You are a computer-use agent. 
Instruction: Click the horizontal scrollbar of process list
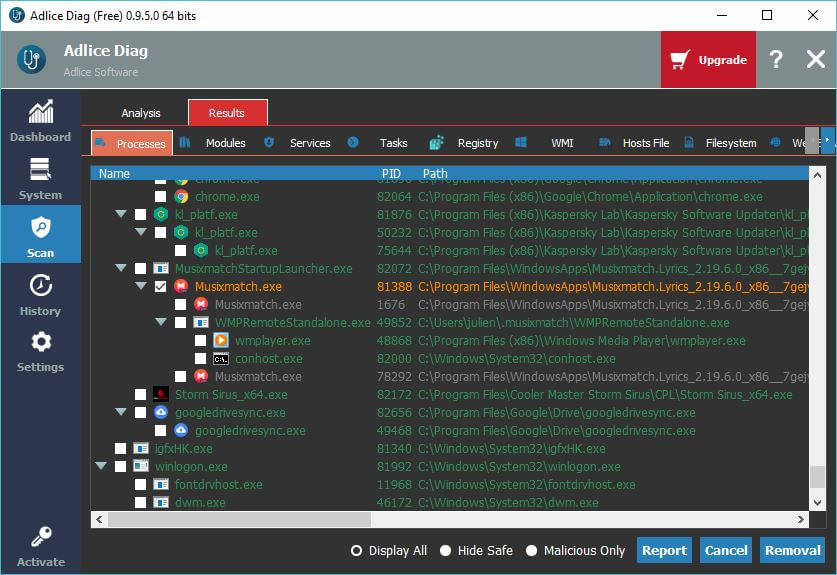pyautogui.click(x=400, y=520)
